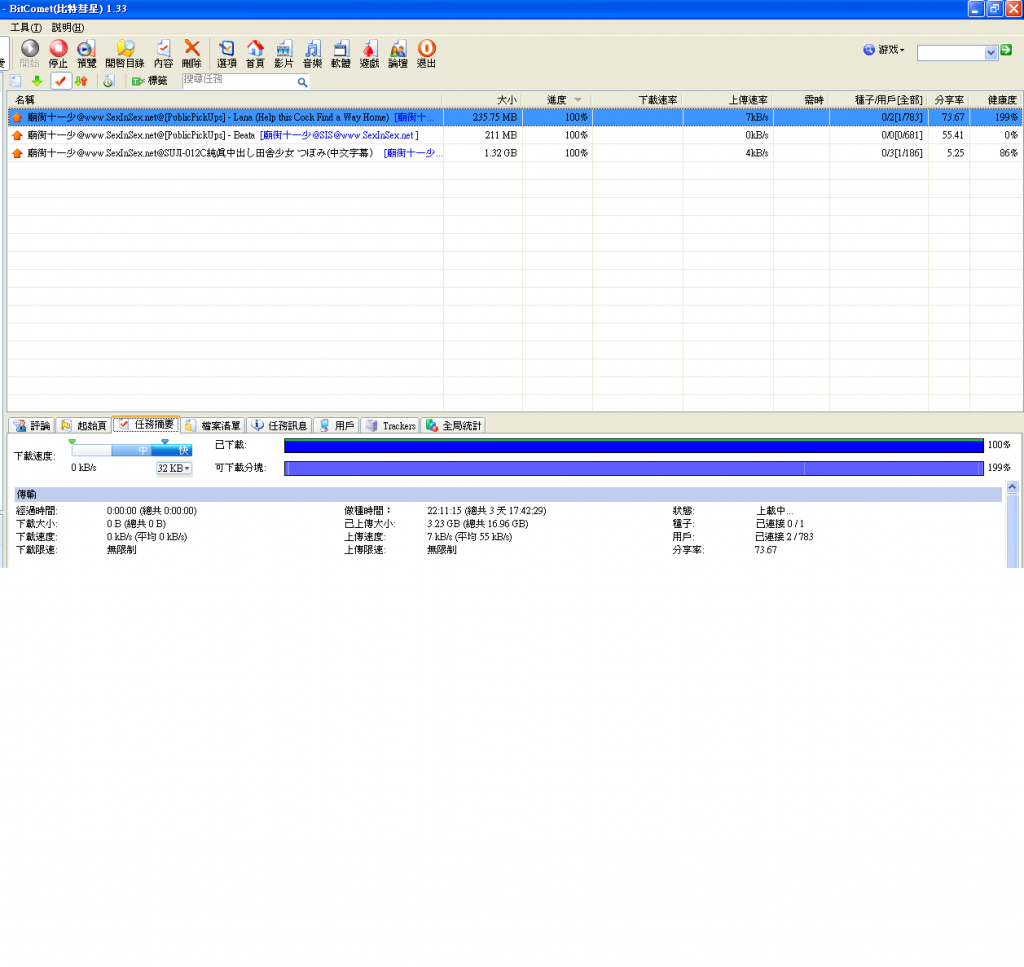This screenshot has width=1024, height=967.
Task: Open the Music (音樂) note icon
Action: [312, 48]
